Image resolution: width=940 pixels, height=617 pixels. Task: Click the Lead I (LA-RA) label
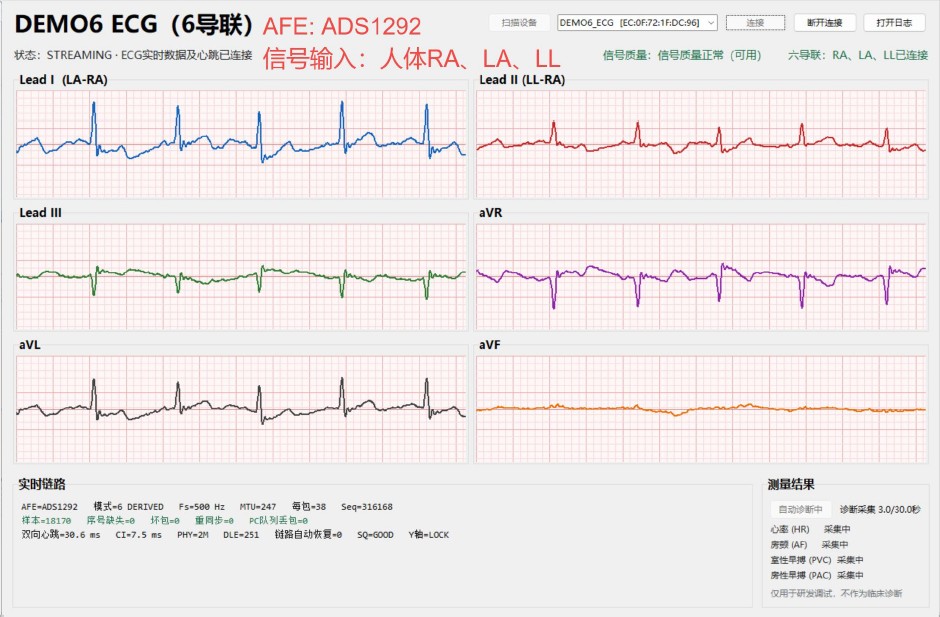coord(63,80)
